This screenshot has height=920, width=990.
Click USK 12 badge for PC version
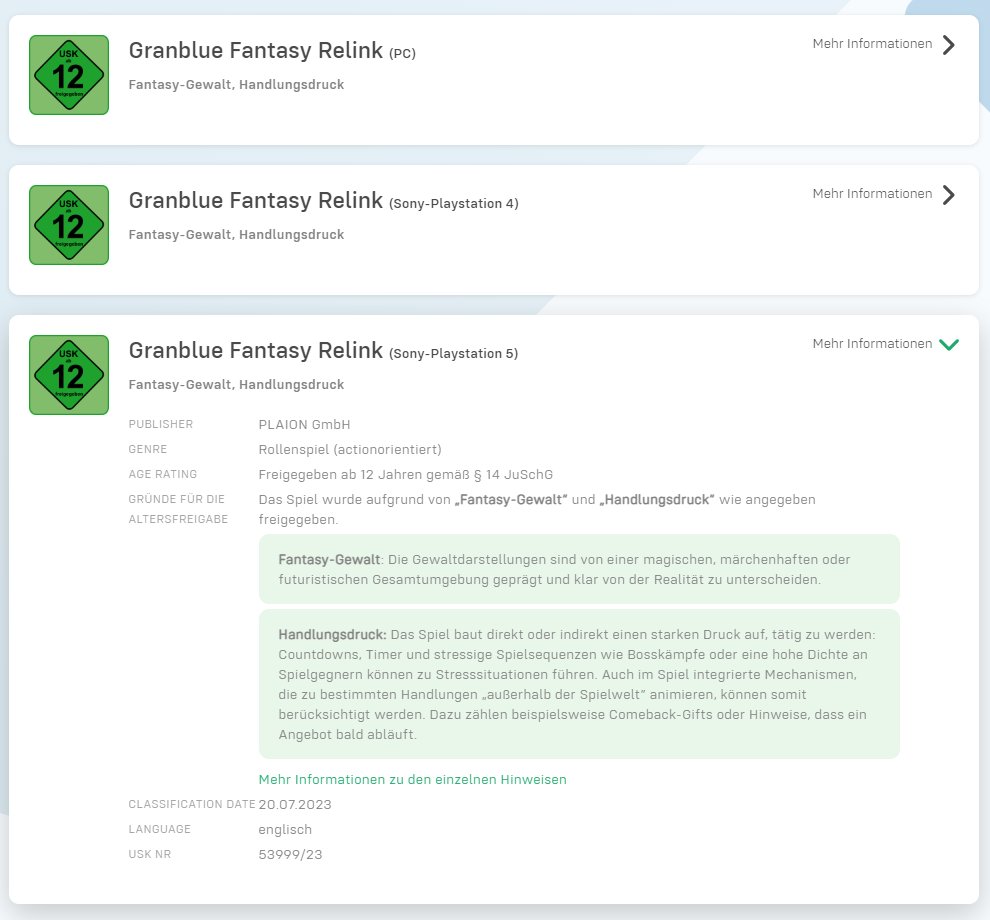[x=69, y=75]
